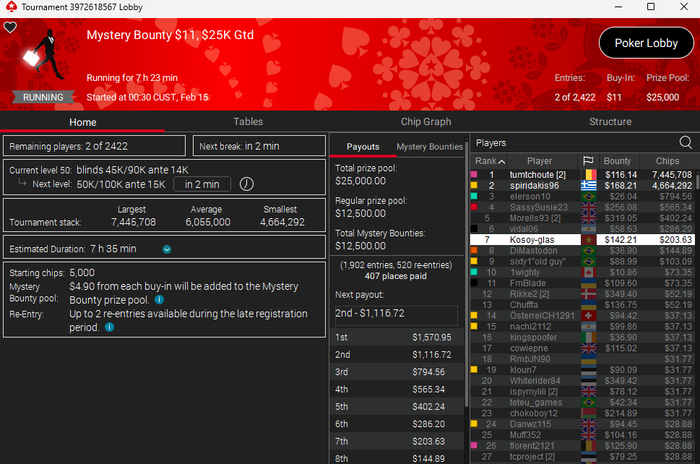The height and width of the screenshot is (464, 700).
Task: Click Next payout 2nd - $1,116.72 field
Action: (396, 314)
